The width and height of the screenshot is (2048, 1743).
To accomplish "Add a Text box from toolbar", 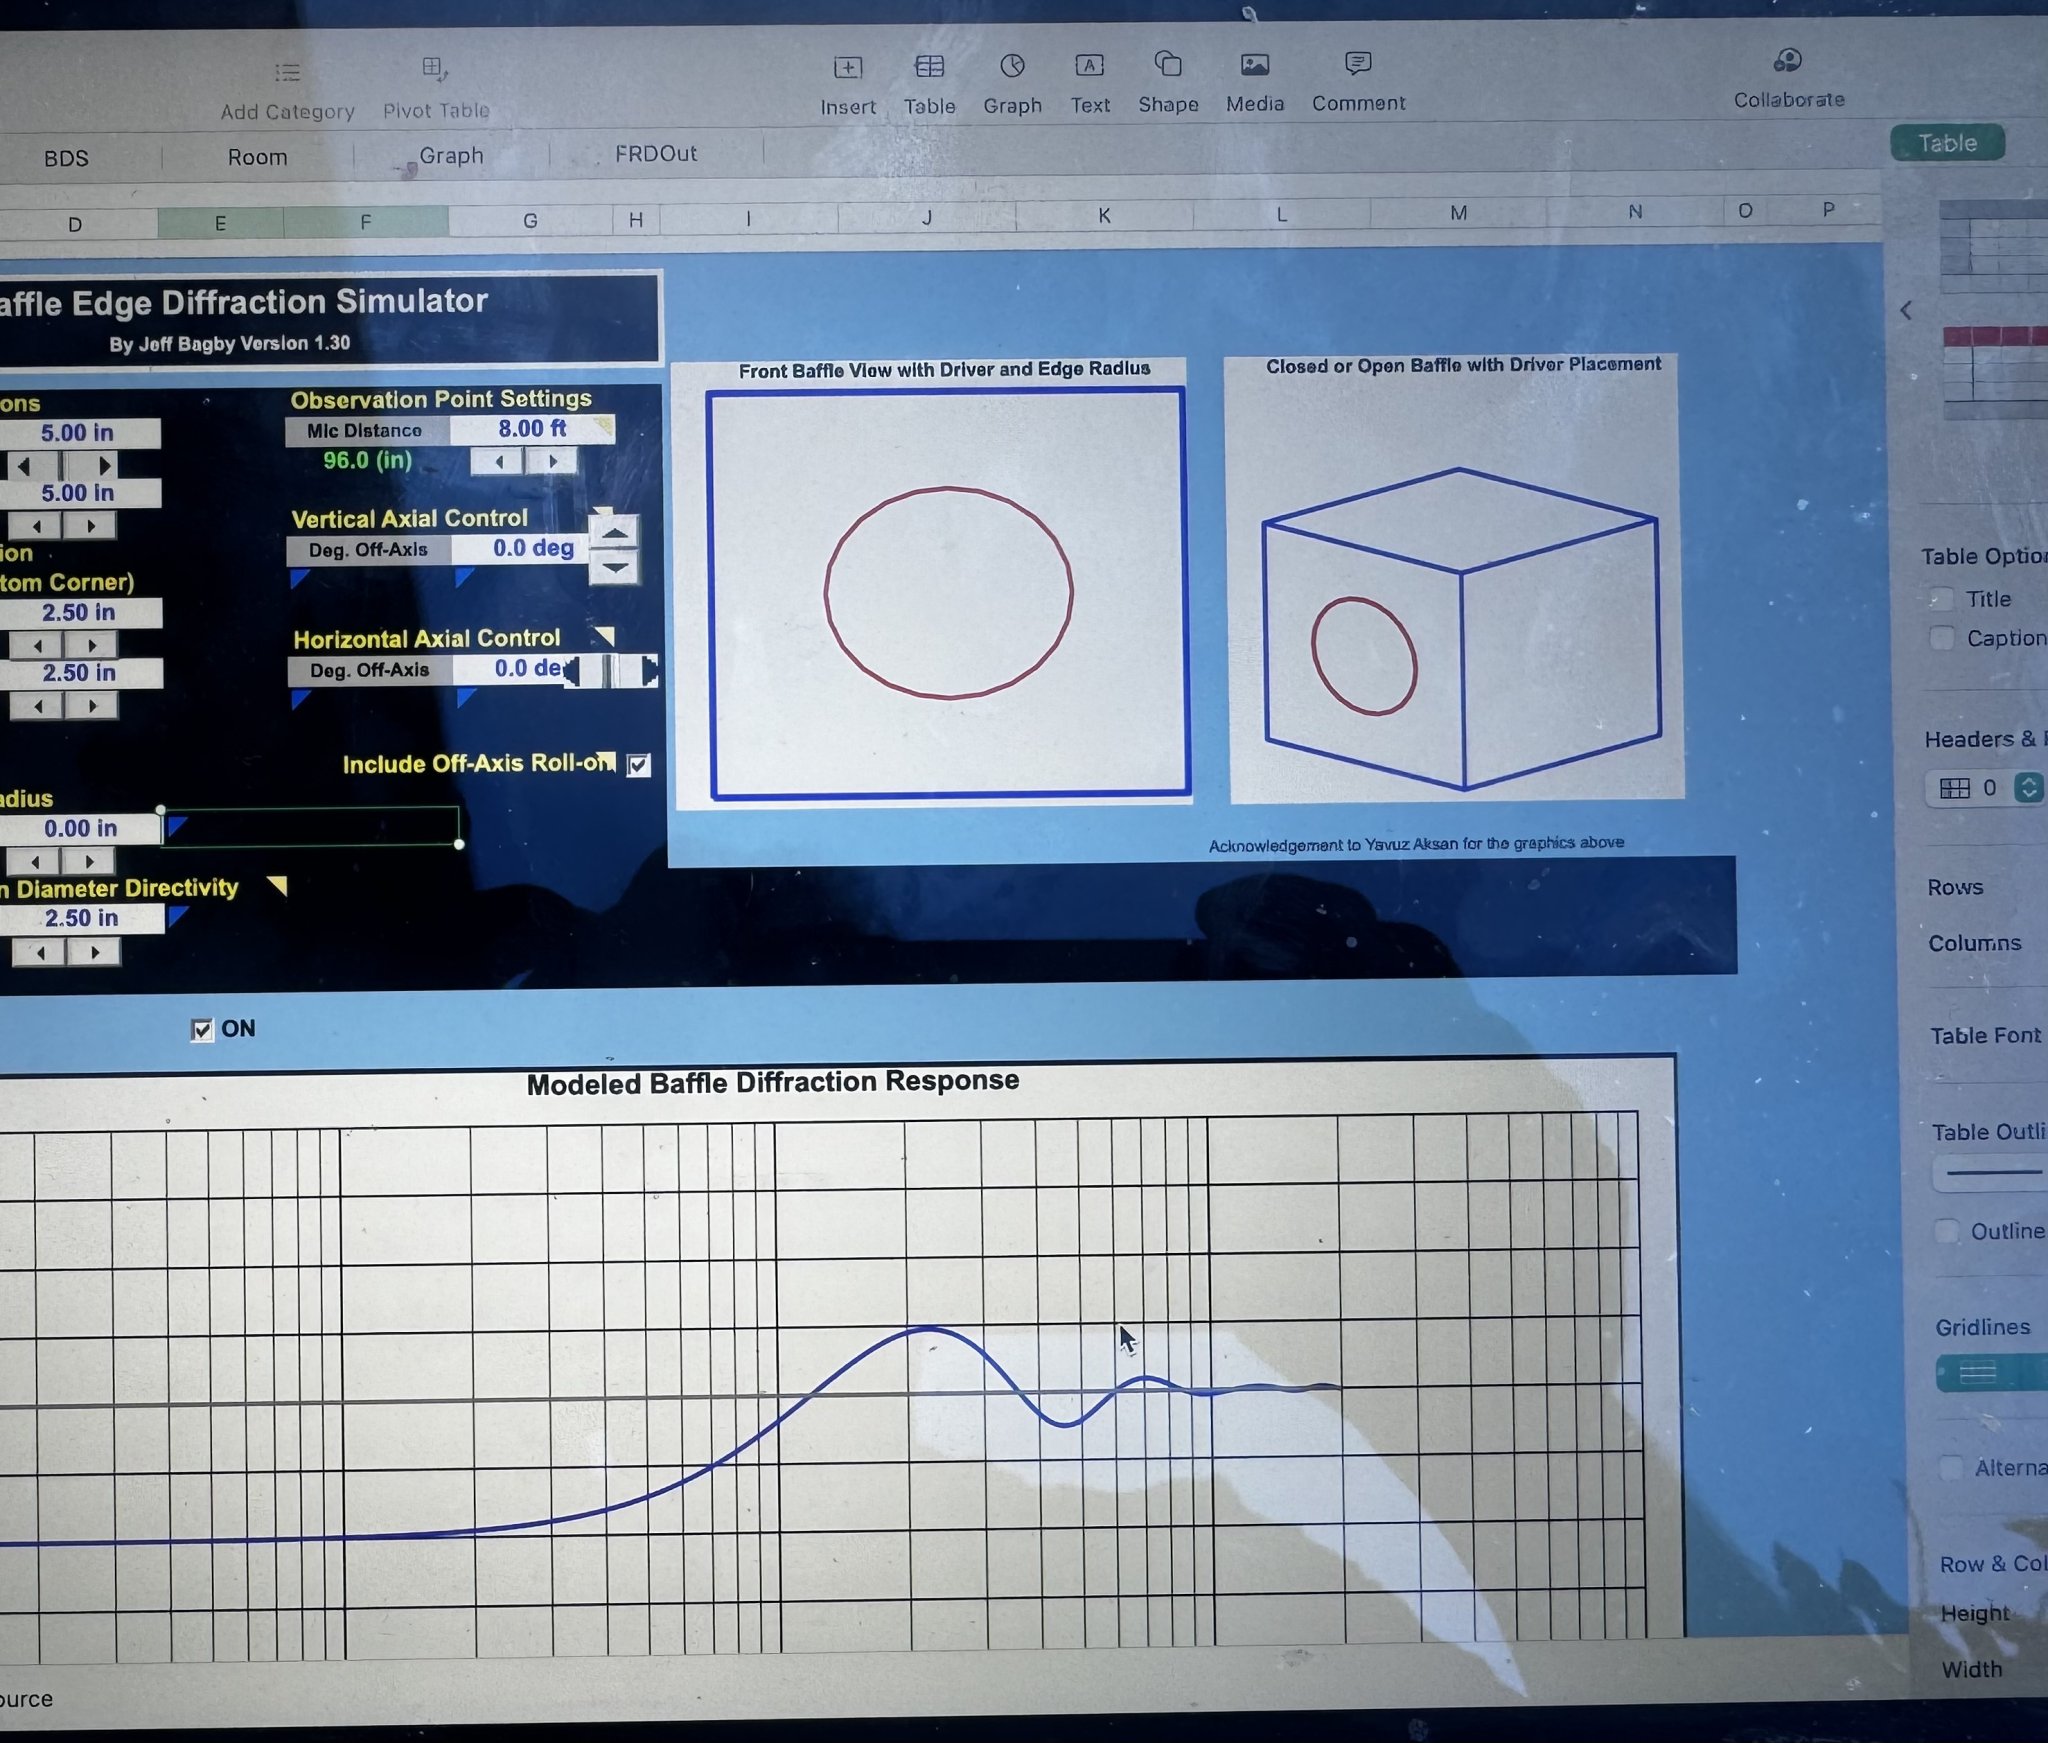I will pos(1089,66).
